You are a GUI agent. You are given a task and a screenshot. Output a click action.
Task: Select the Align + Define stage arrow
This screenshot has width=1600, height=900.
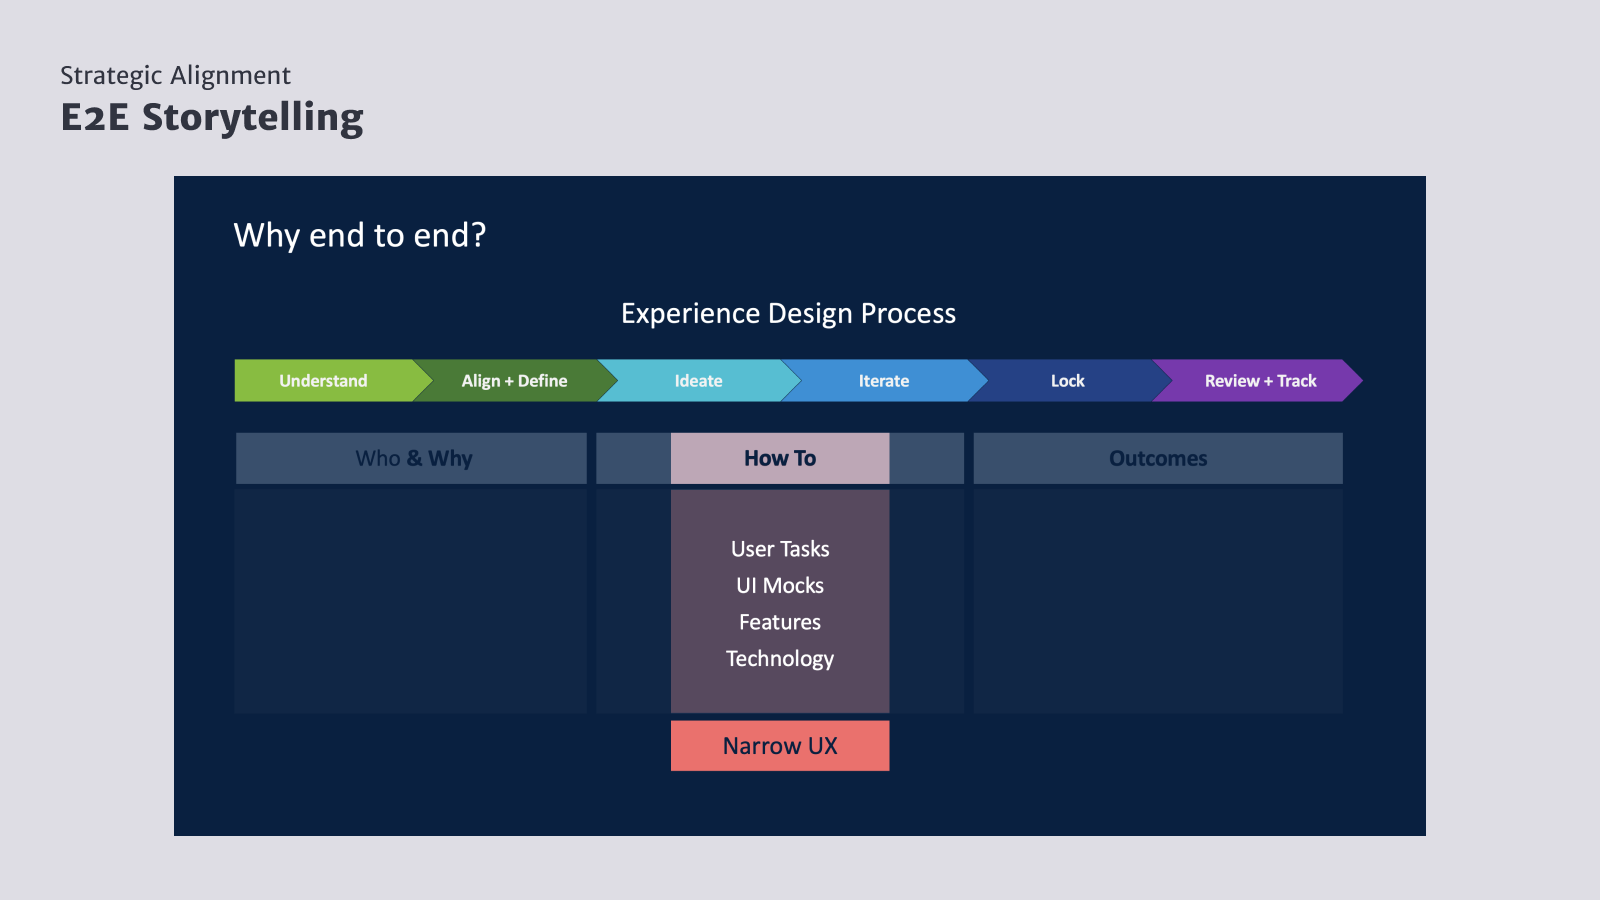pos(514,381)
